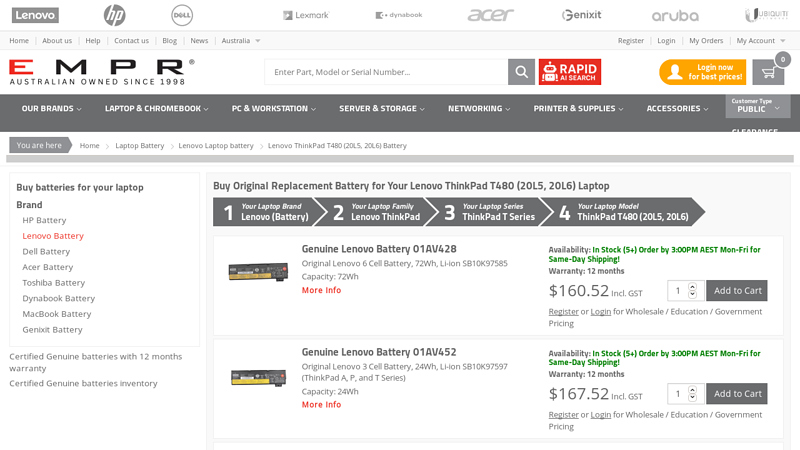800x450 pixels.
Task: Expand the Australia region dropdown
Action: [x=241, y=41]
